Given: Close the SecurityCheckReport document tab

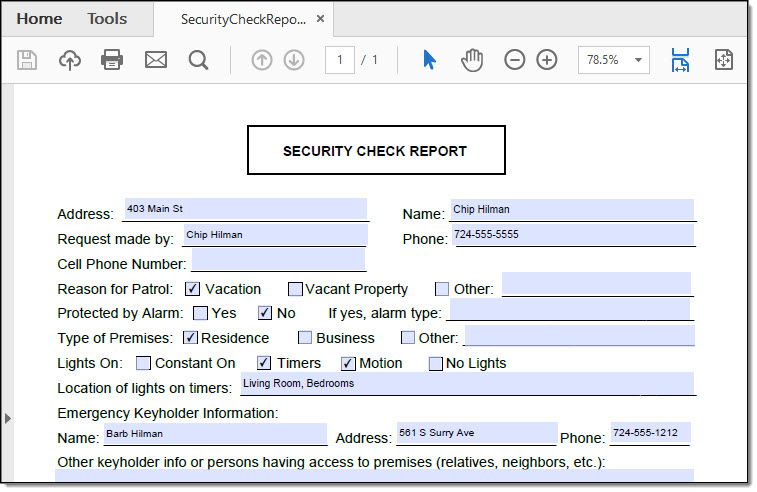Looking at the screenshot, I should click(320, 19).
